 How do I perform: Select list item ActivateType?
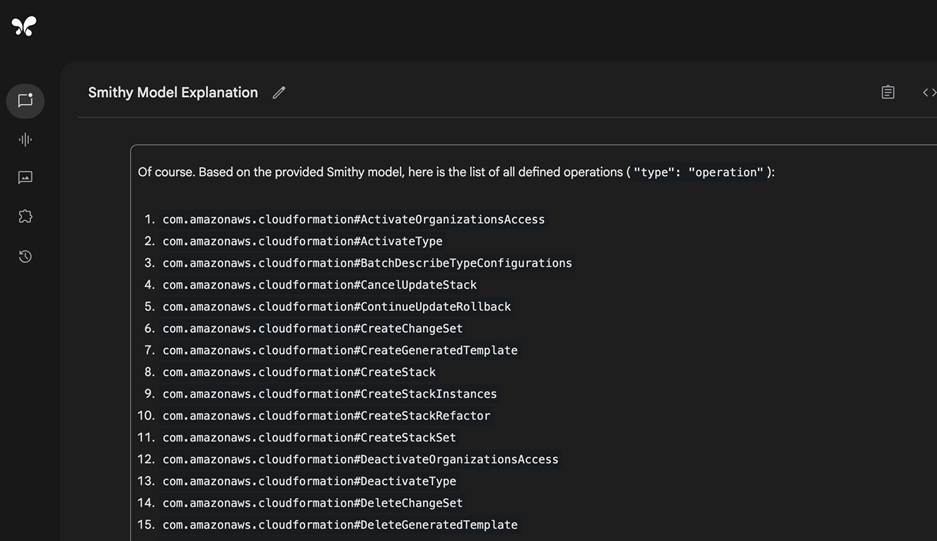pos(302,241)
